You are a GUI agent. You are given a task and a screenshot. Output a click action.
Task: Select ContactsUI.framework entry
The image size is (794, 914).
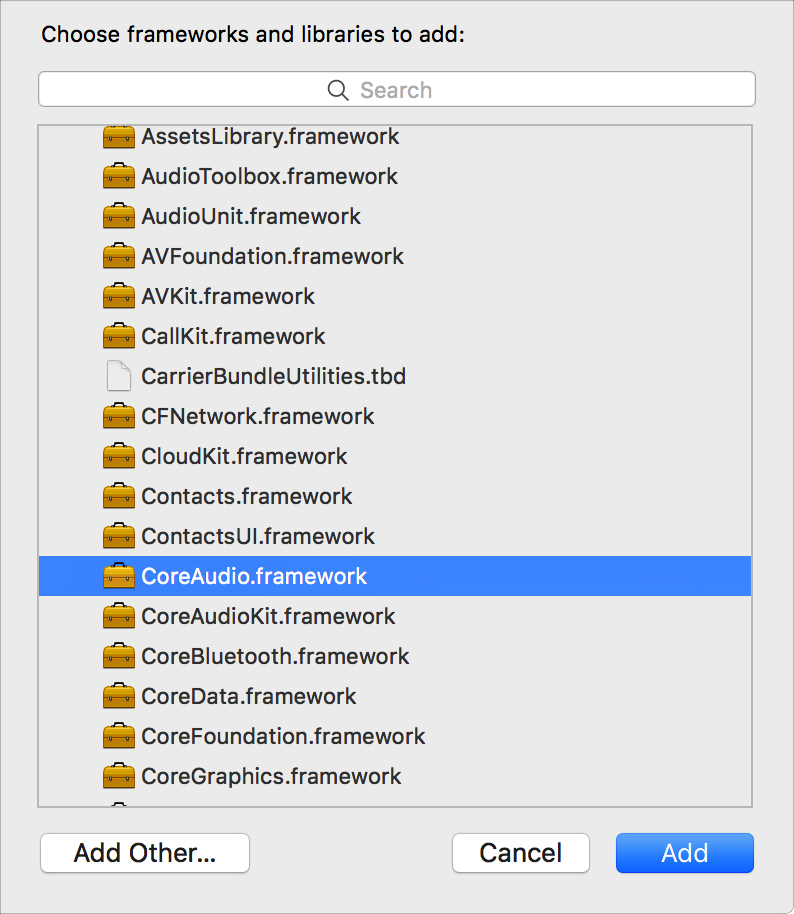click(x=258, y=536)
